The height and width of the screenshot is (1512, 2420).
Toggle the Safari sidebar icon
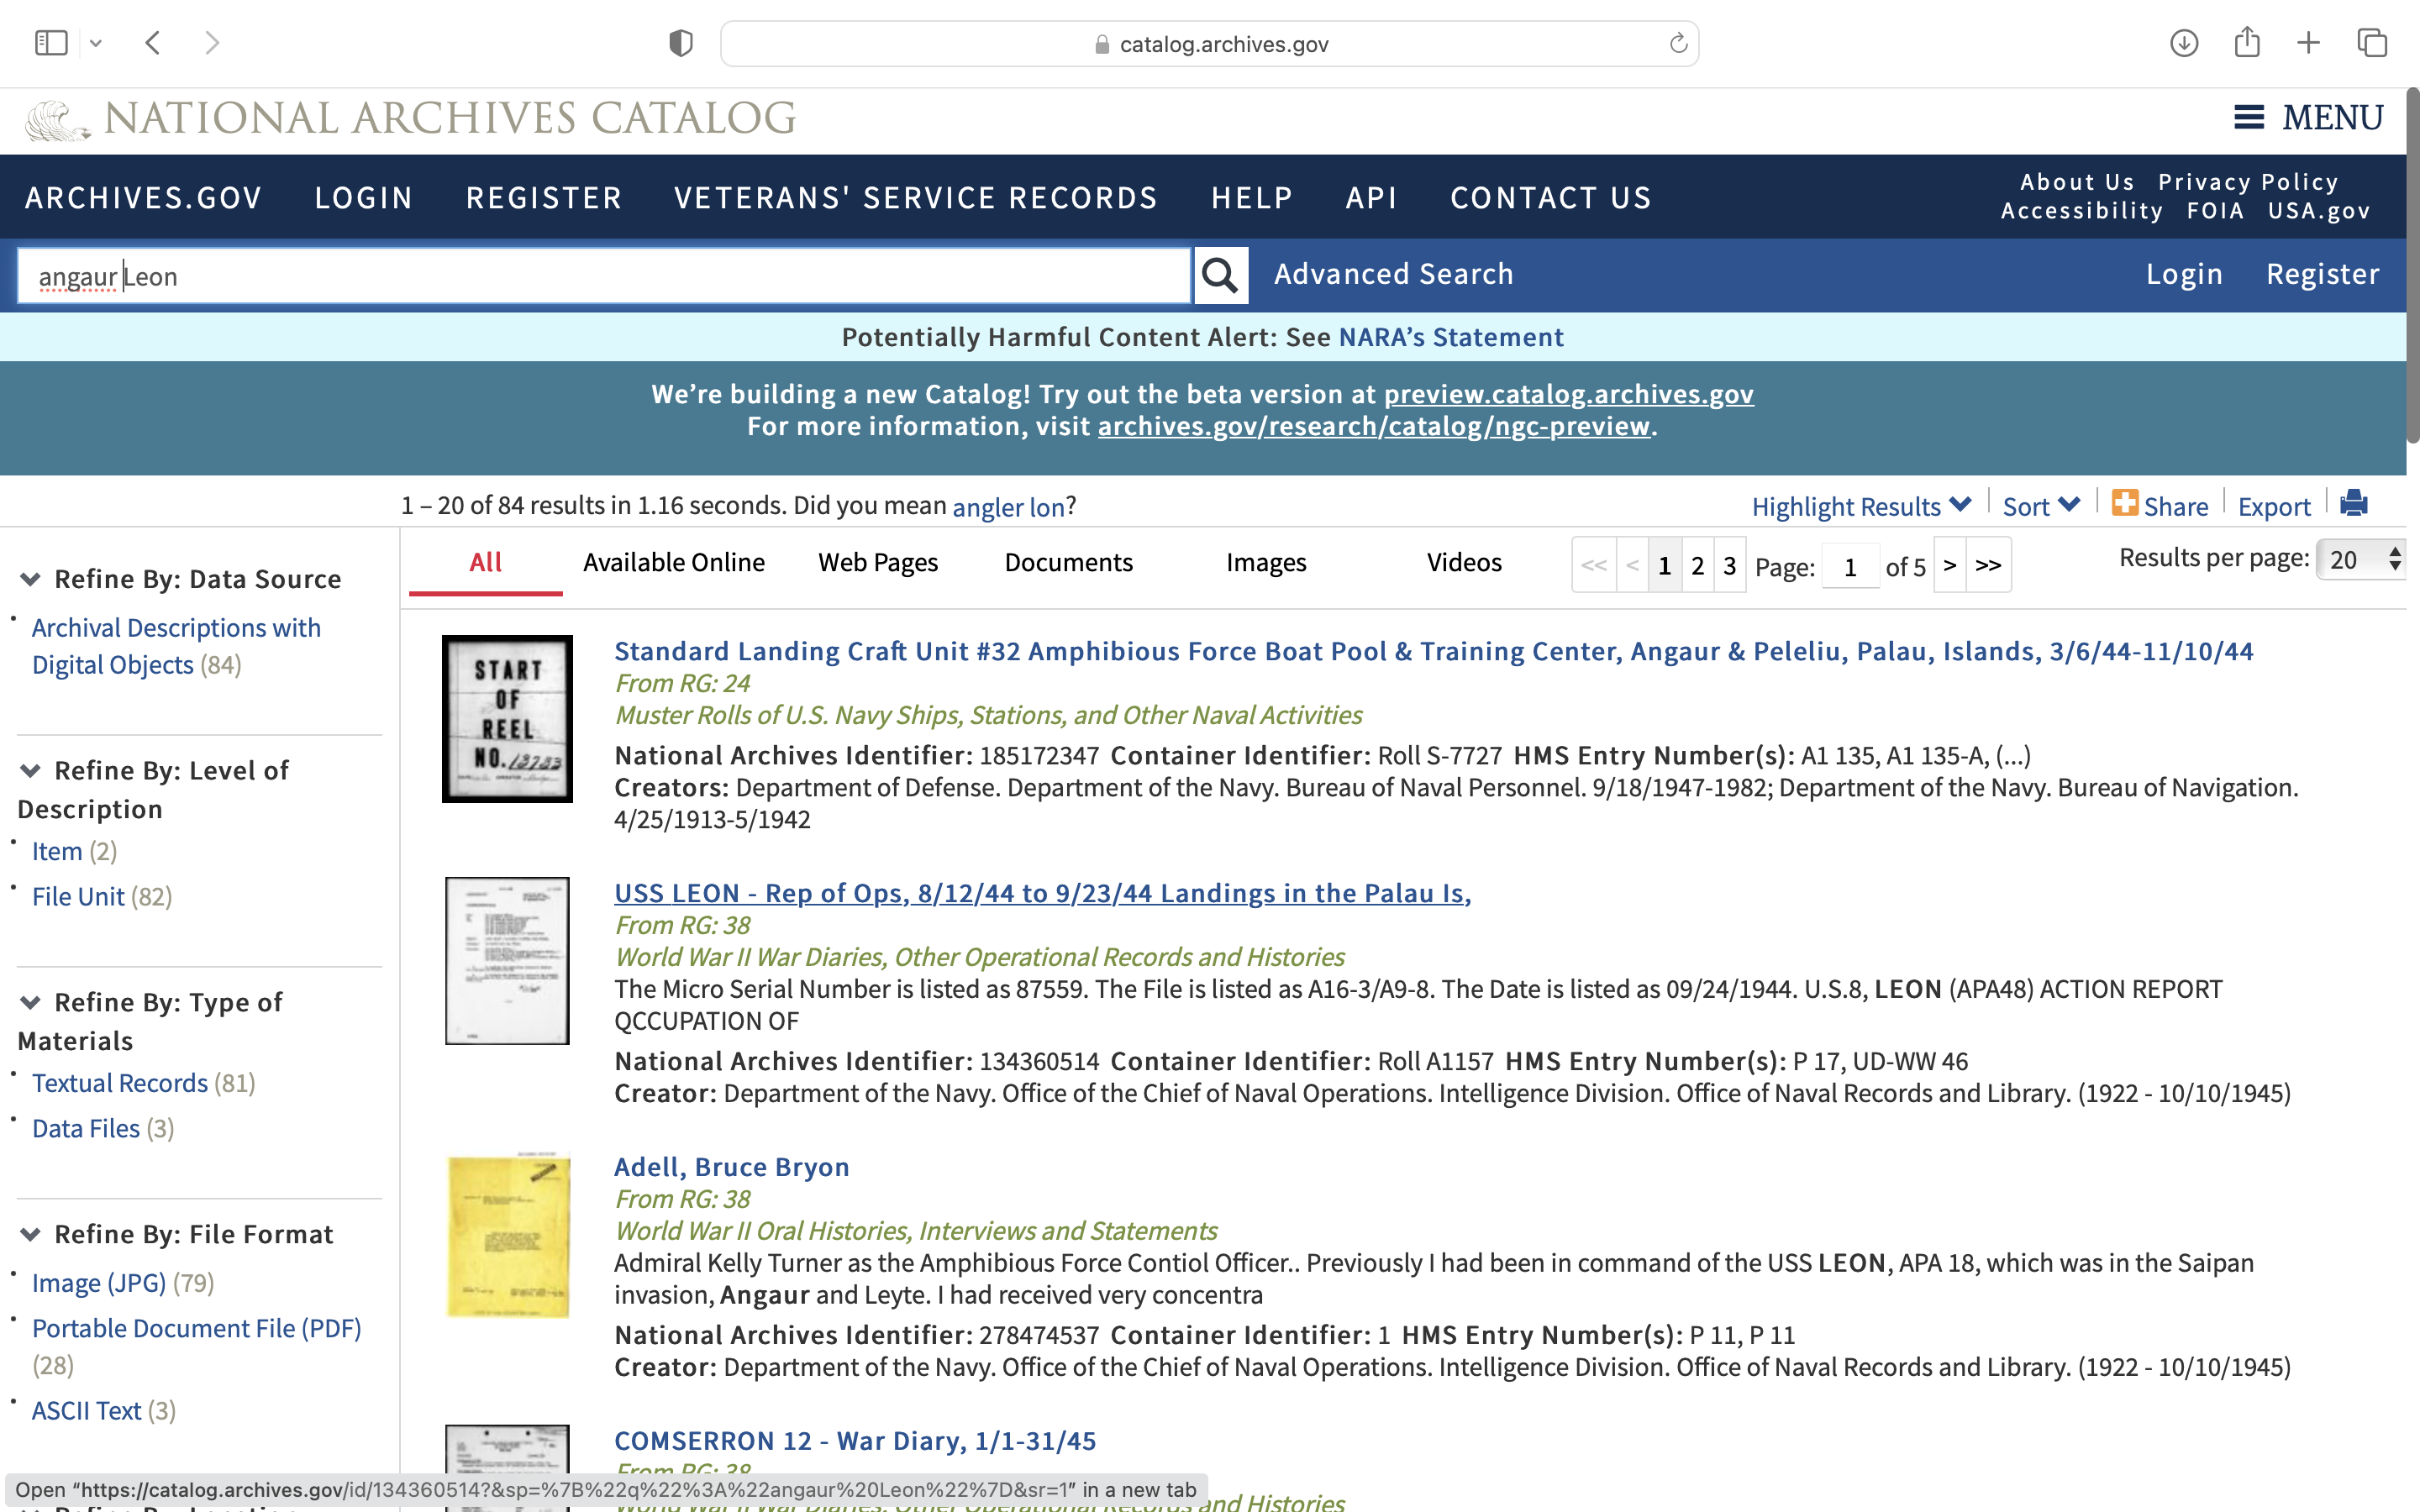coord(51,43)
